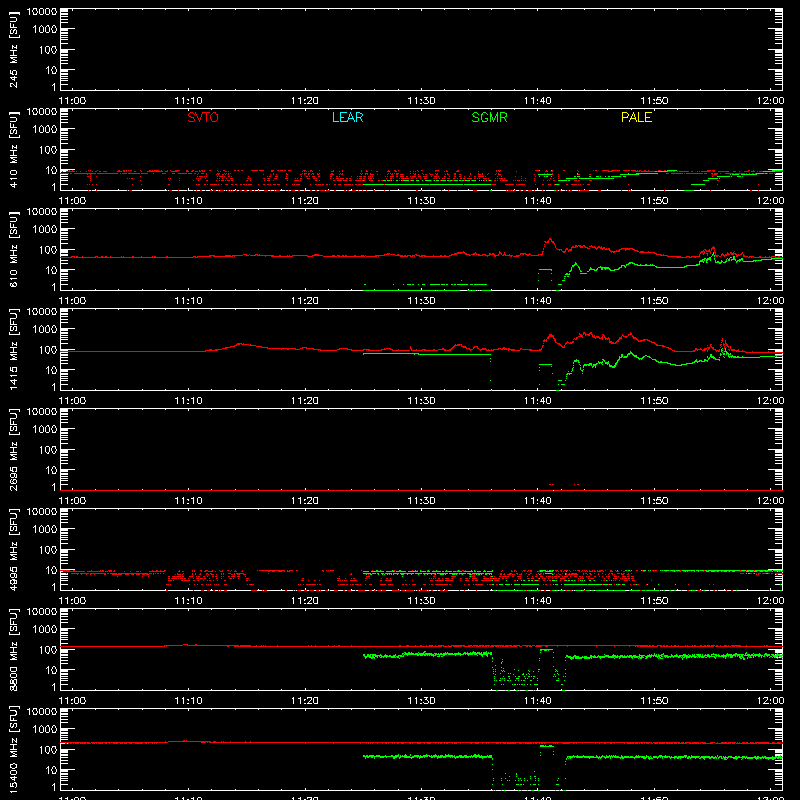The width and height of the screenshot is (800, 800).
Task: Click the 12:00 time label under the 245 MHz panel
Action: (x=770, y=101)
